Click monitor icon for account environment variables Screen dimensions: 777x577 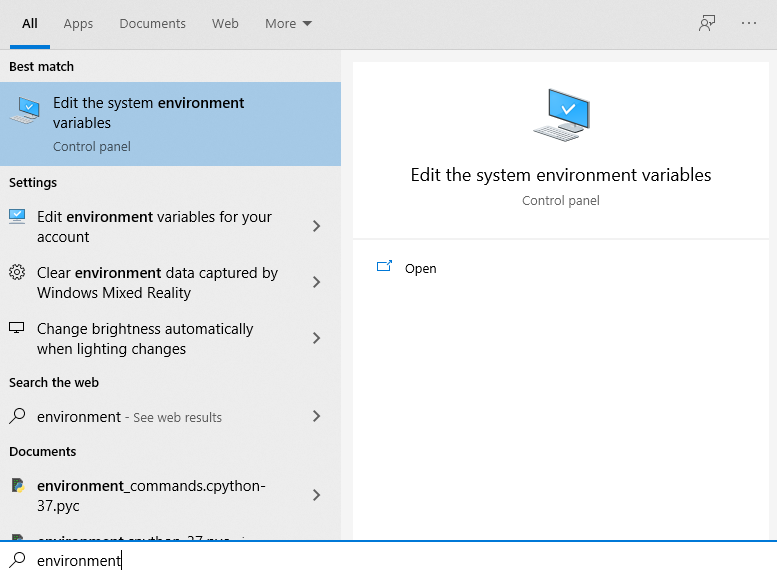coord(17,216)
